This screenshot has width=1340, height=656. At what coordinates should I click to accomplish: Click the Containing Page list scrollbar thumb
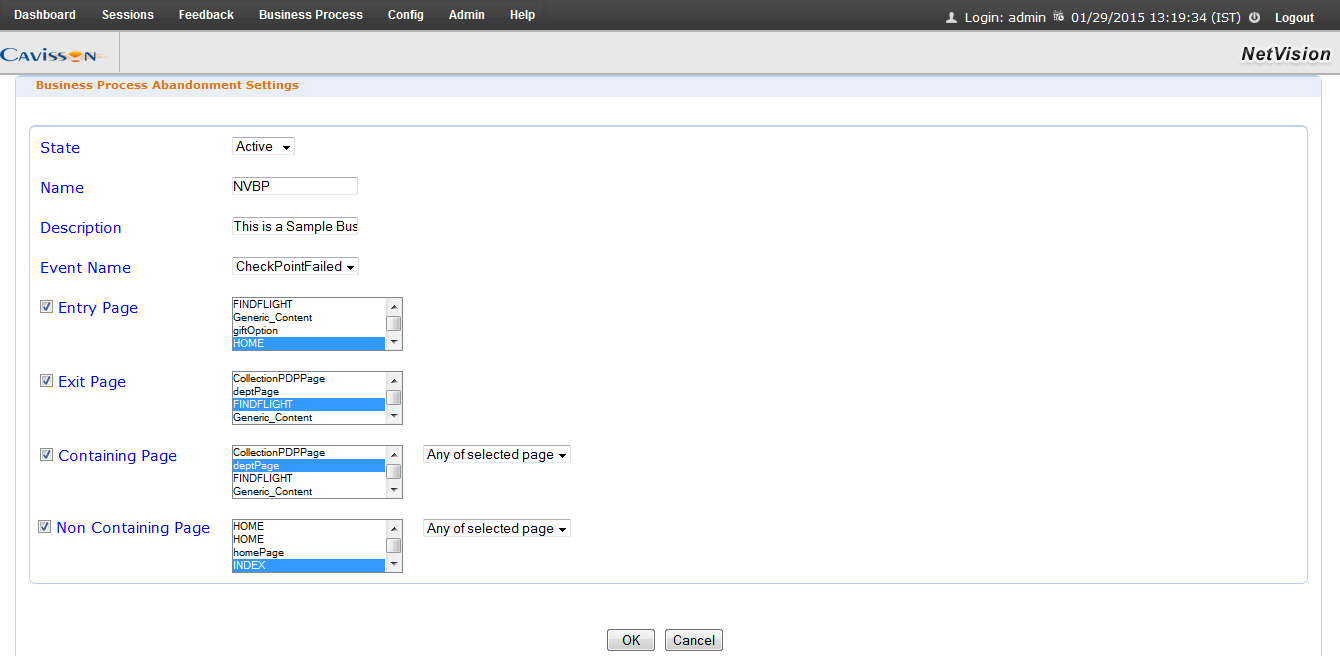394,472
